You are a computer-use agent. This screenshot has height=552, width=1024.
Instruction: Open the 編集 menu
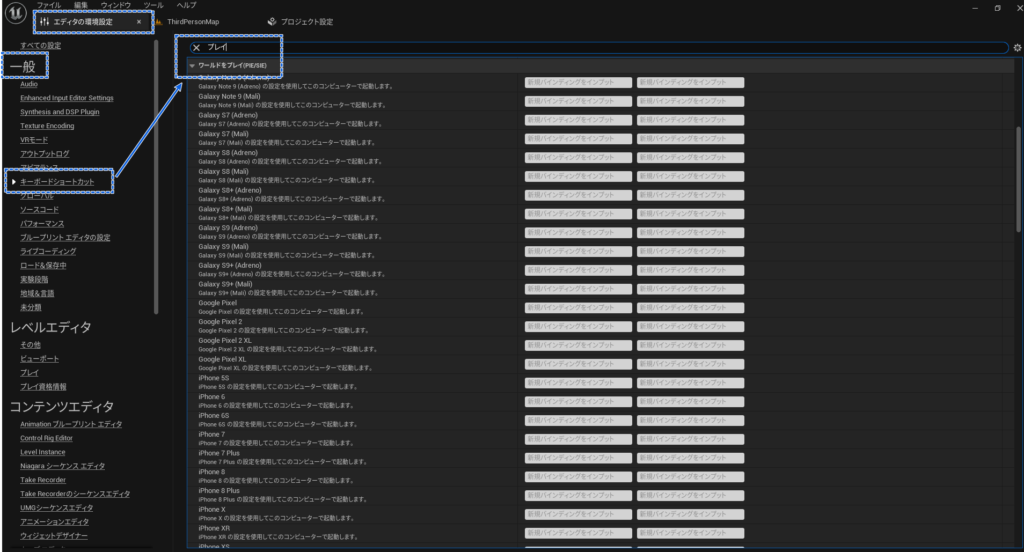[81, 5]
